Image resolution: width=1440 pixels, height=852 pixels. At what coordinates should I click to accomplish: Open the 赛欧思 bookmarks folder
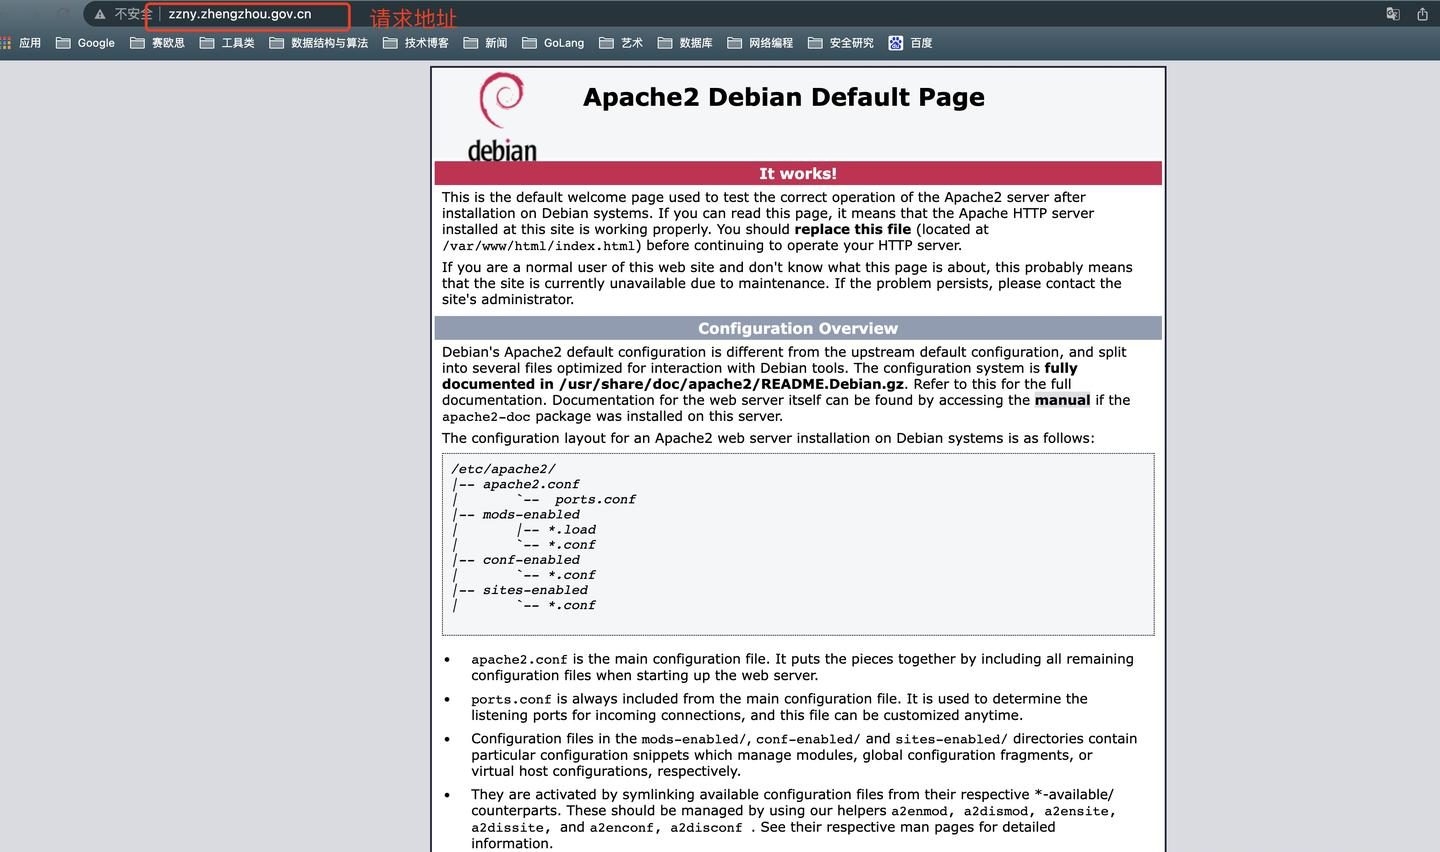tap(157, 43)
